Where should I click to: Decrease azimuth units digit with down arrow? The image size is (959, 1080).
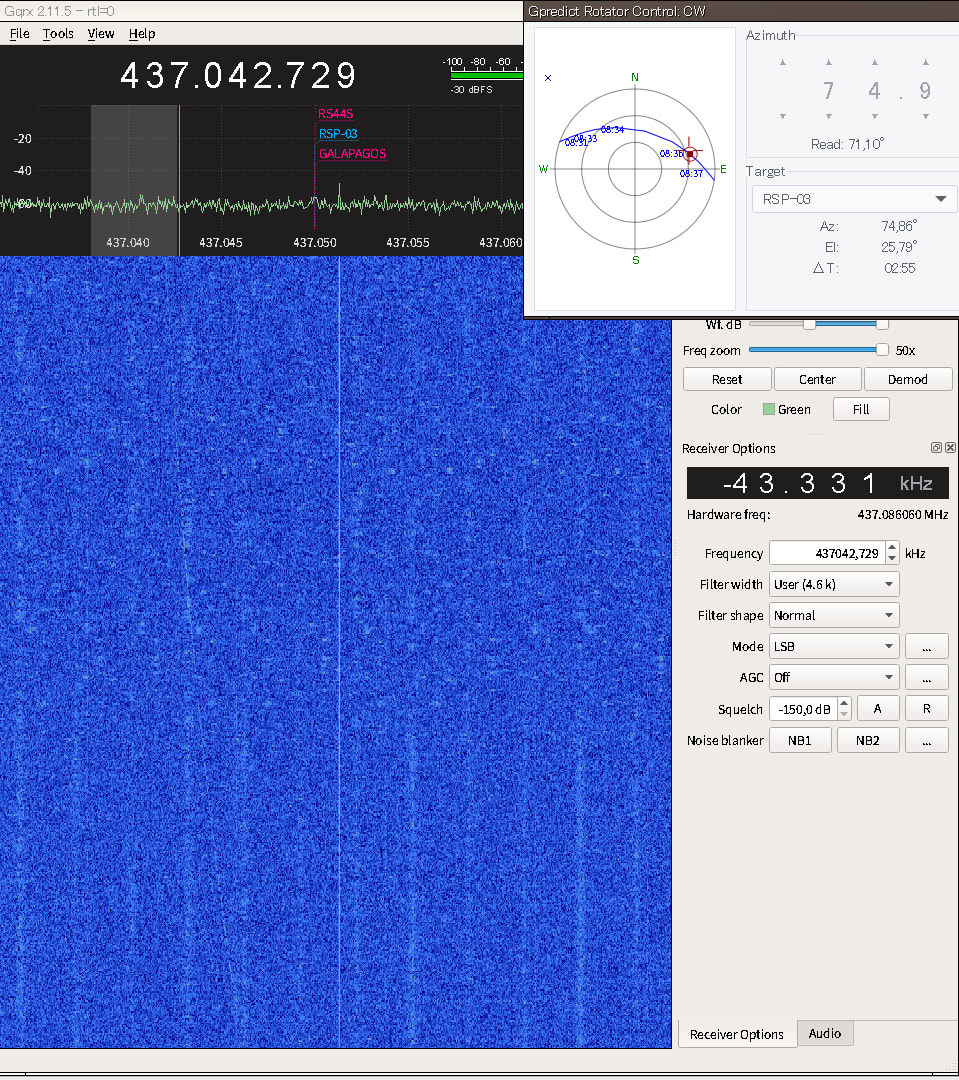[874, 116]
